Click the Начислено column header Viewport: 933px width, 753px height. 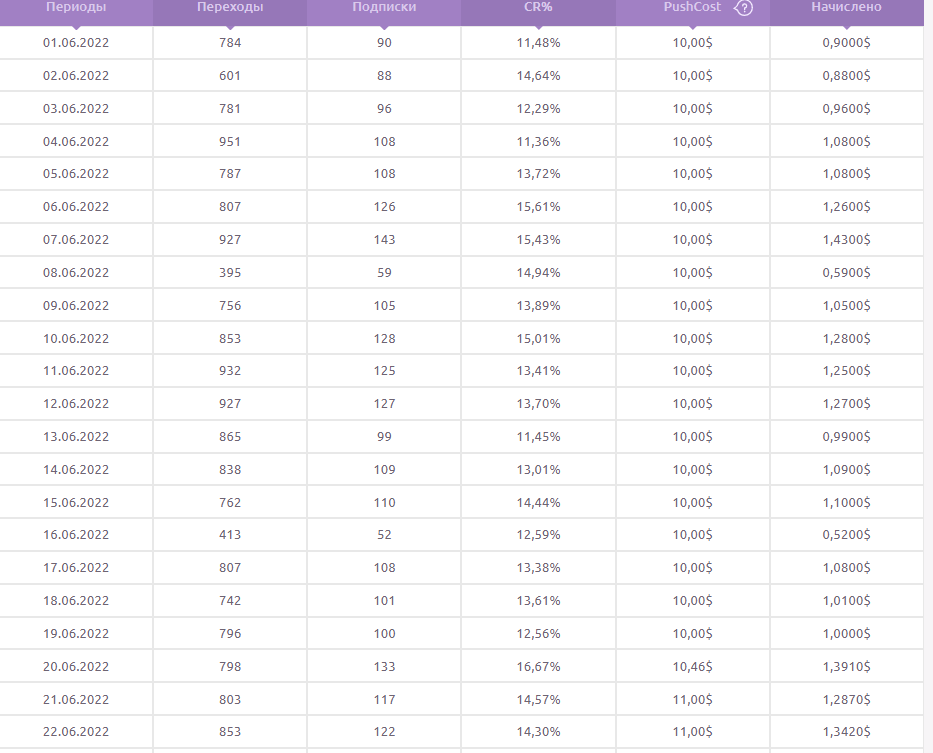[846, 7]
